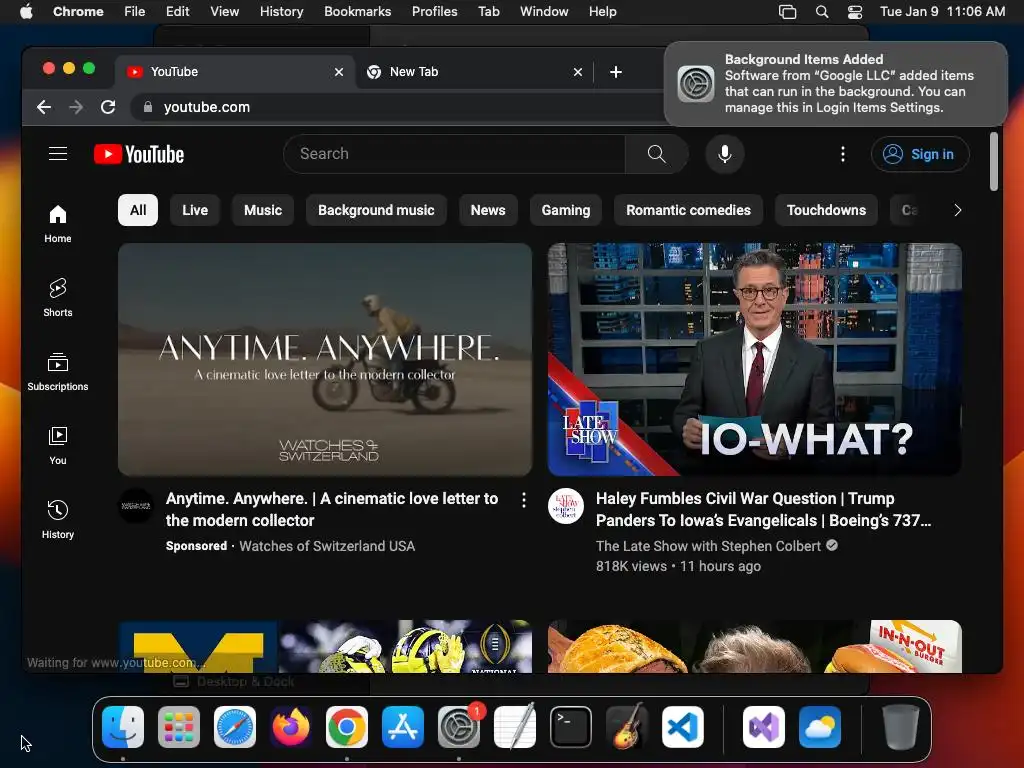Viewport: 1024px width, 768px height.
Task: Launch Safari from the Dock
Action: 235,727
